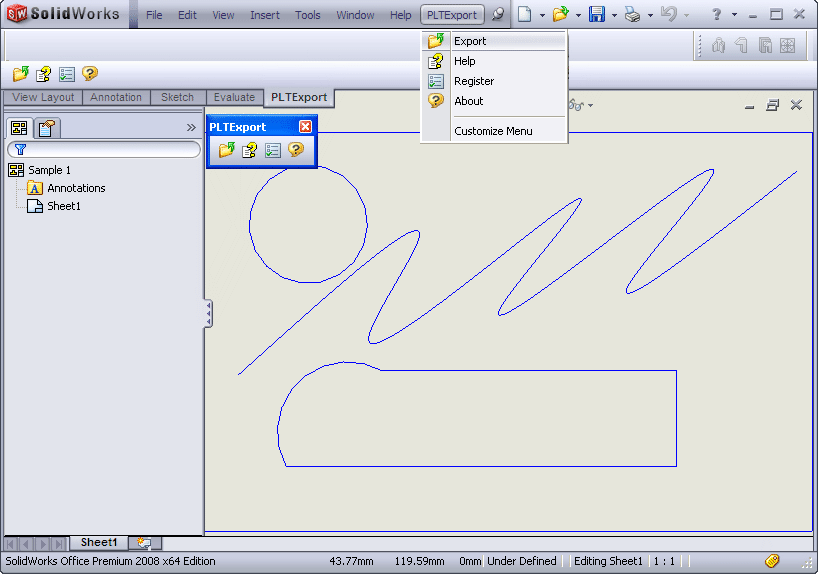Click Help icon in the top-left toolbar

tap(43, 74)
